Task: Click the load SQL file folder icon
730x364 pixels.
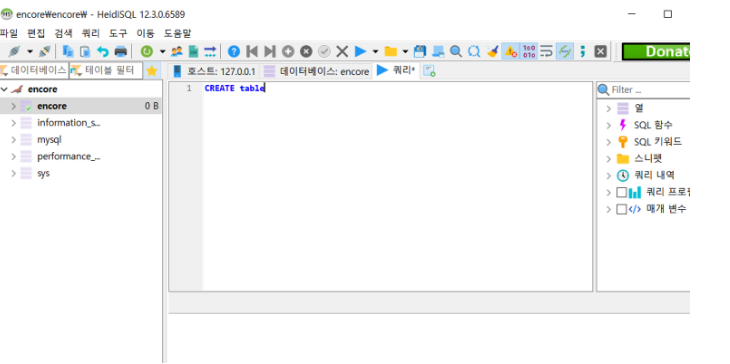Action: pos(391,51)
